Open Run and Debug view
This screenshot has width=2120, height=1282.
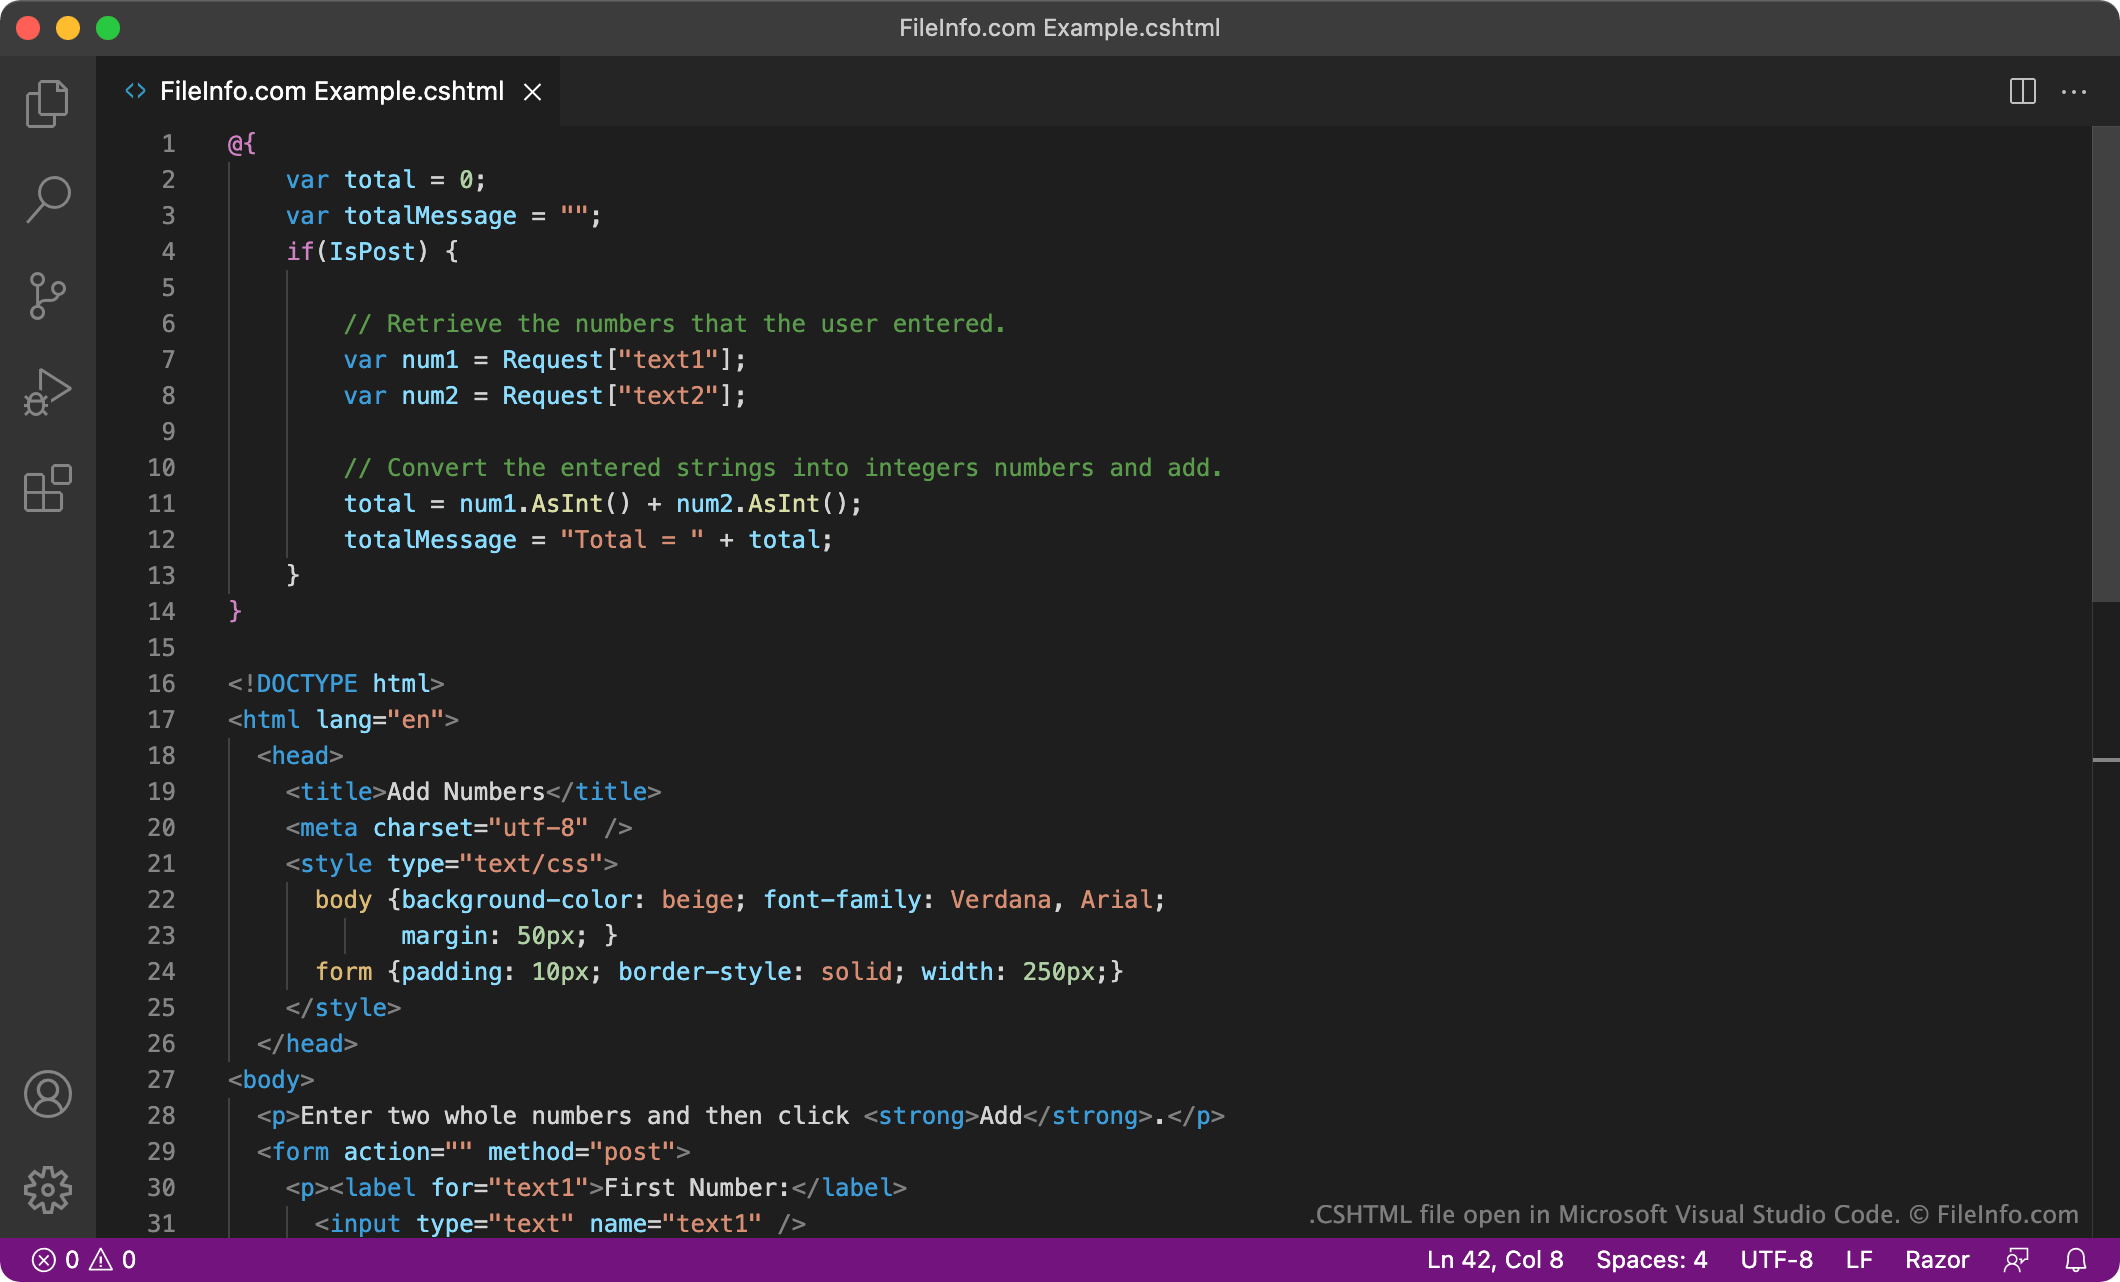tap(47, 392)
